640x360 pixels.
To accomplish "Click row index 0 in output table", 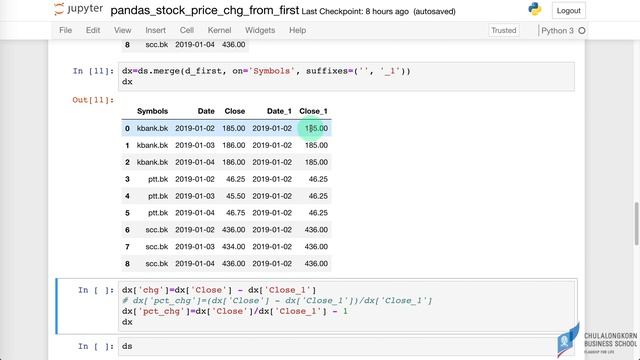I will tap(127, 128).
